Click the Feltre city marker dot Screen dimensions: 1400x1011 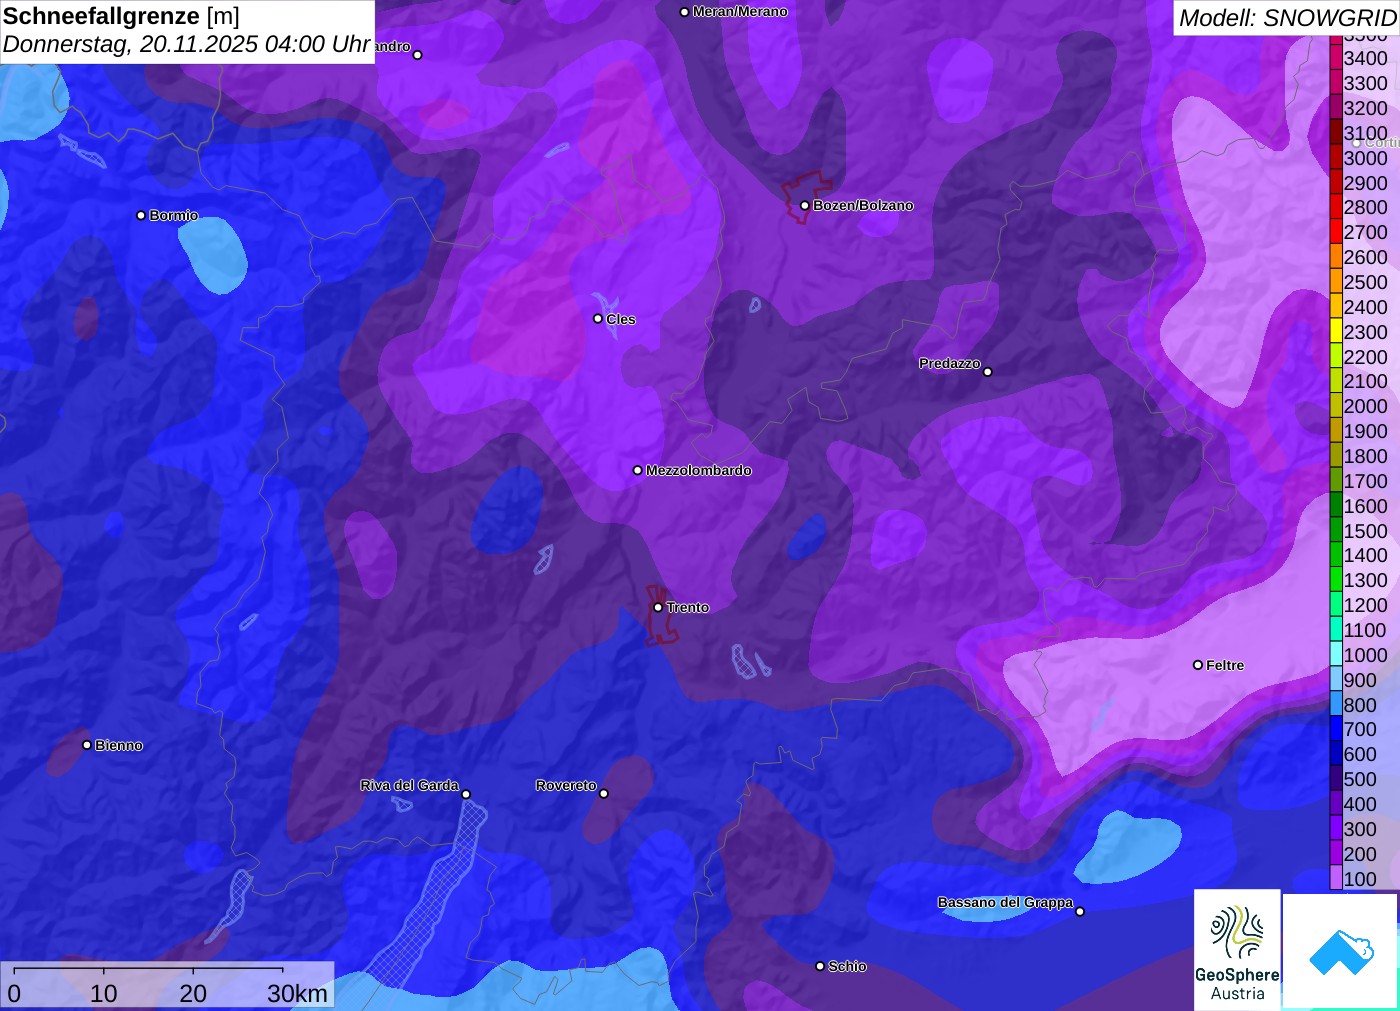pyautogui.click(x=1198, y=665)
